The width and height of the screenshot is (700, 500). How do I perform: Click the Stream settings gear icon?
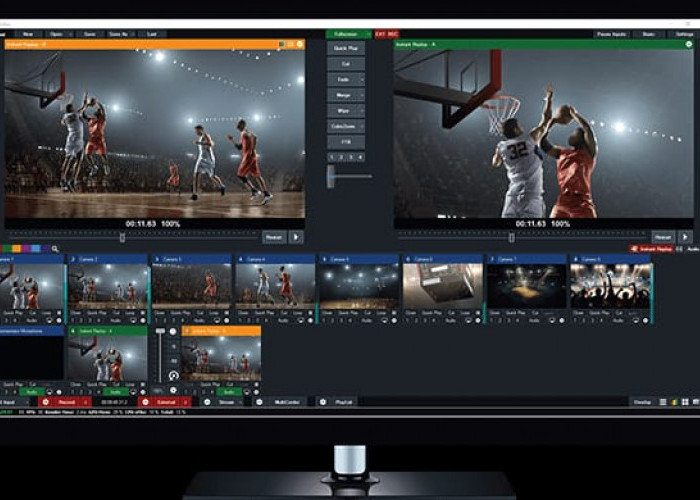[x=206, y=402]
